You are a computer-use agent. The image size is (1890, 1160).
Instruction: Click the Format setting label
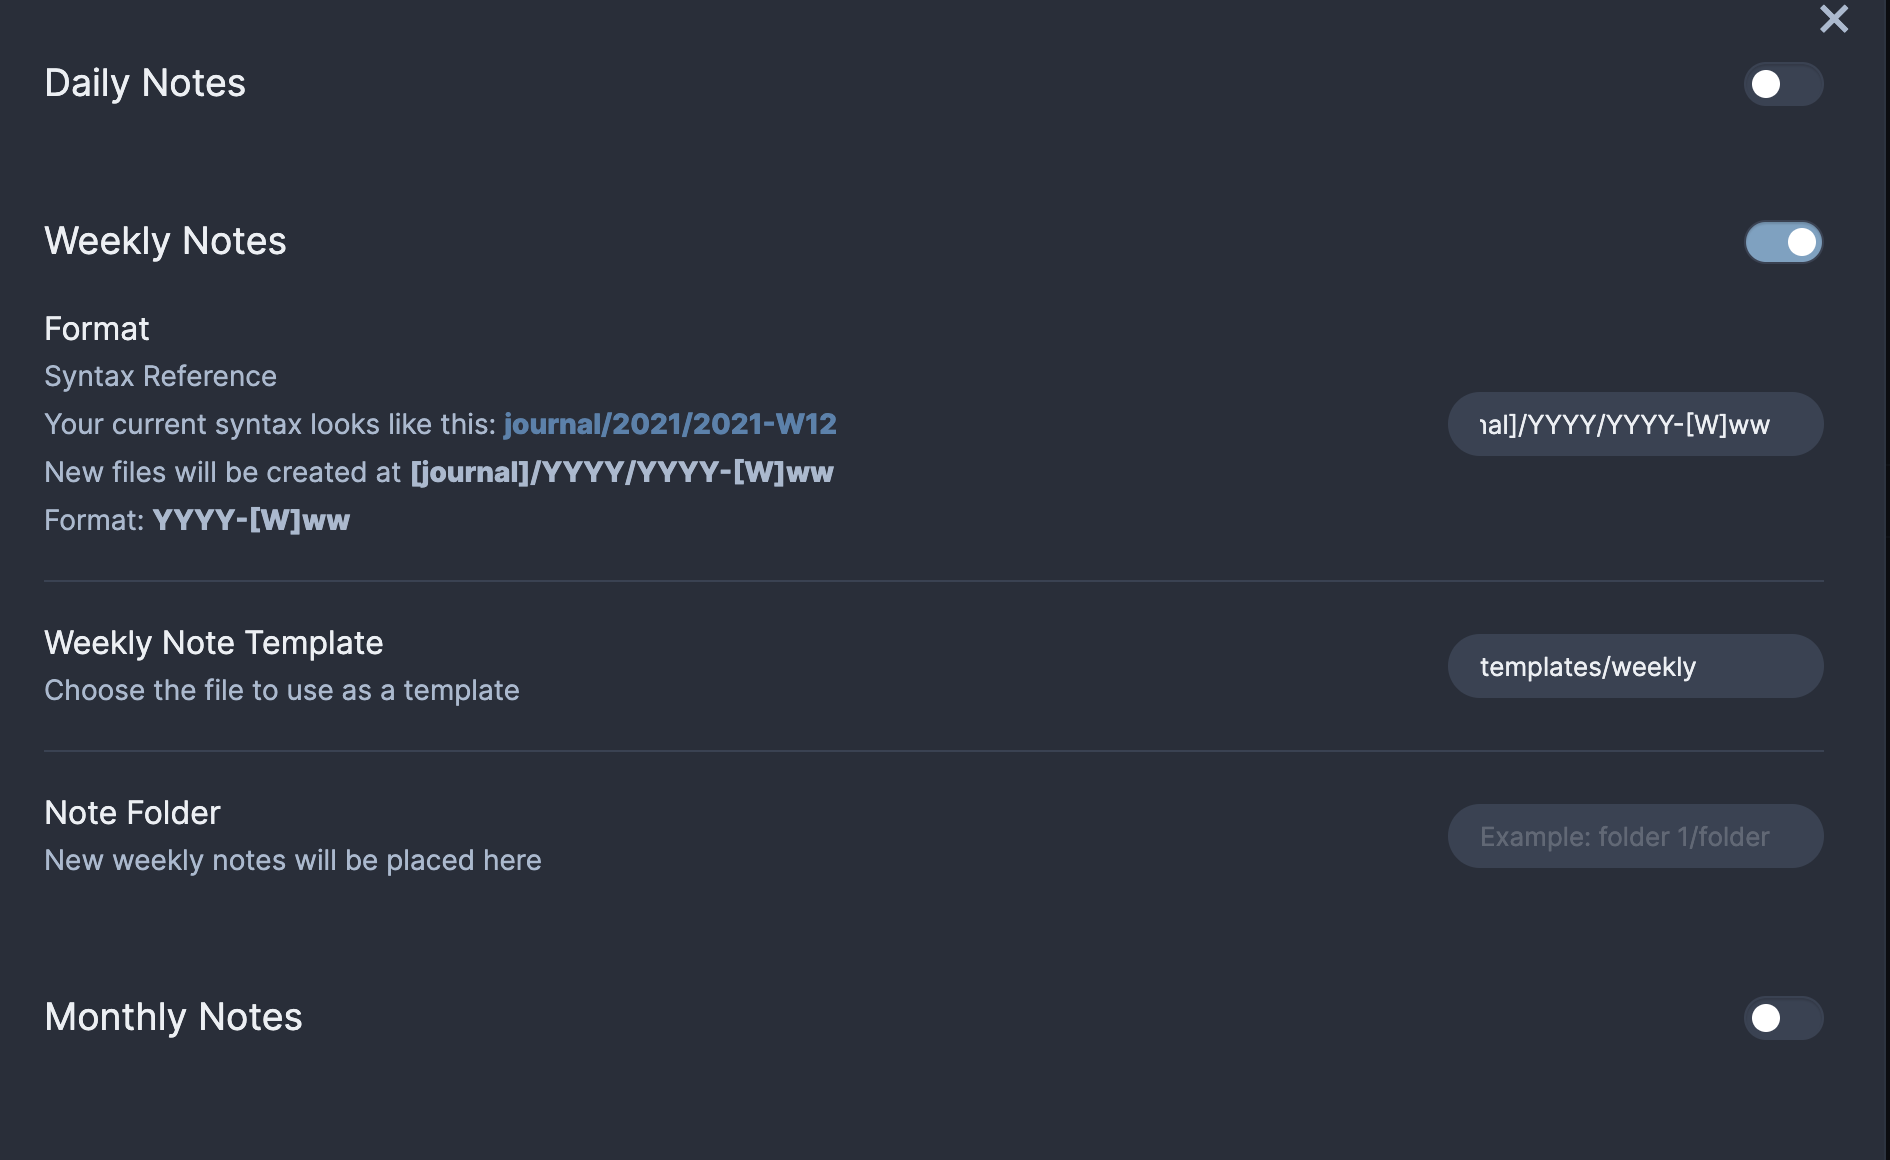(97, 329)
